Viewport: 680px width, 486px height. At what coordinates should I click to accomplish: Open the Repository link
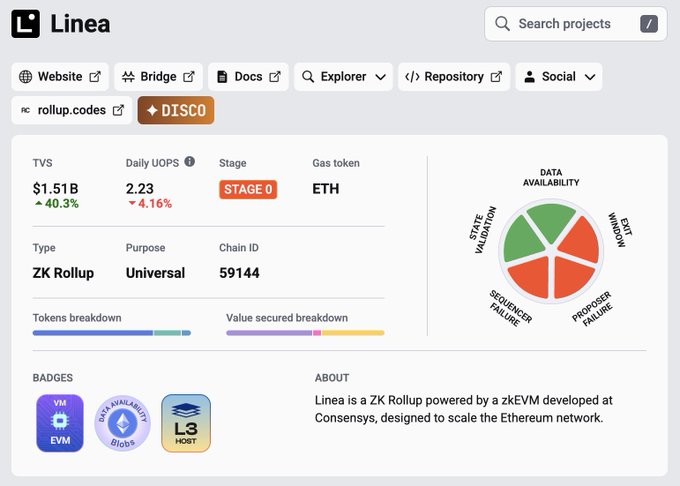click(454, 77)
